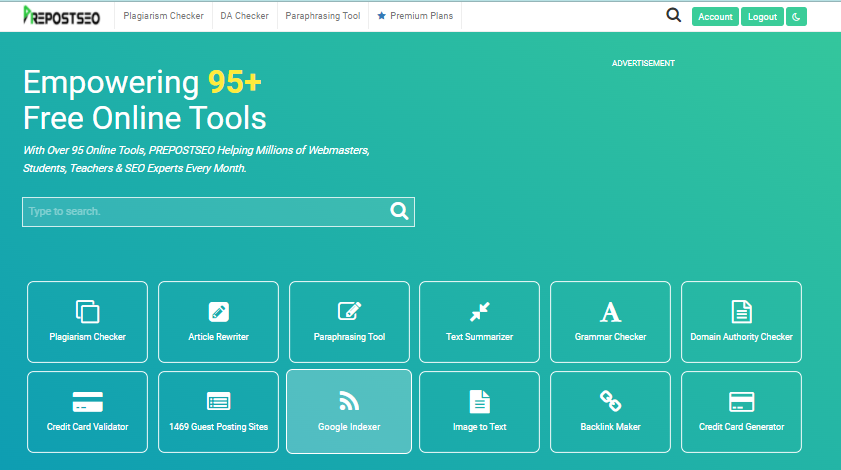The width and height of the screenshot is (841, 470).
Task: Open the 1469 Guest Posting Sites label
Action: (218, 427)
